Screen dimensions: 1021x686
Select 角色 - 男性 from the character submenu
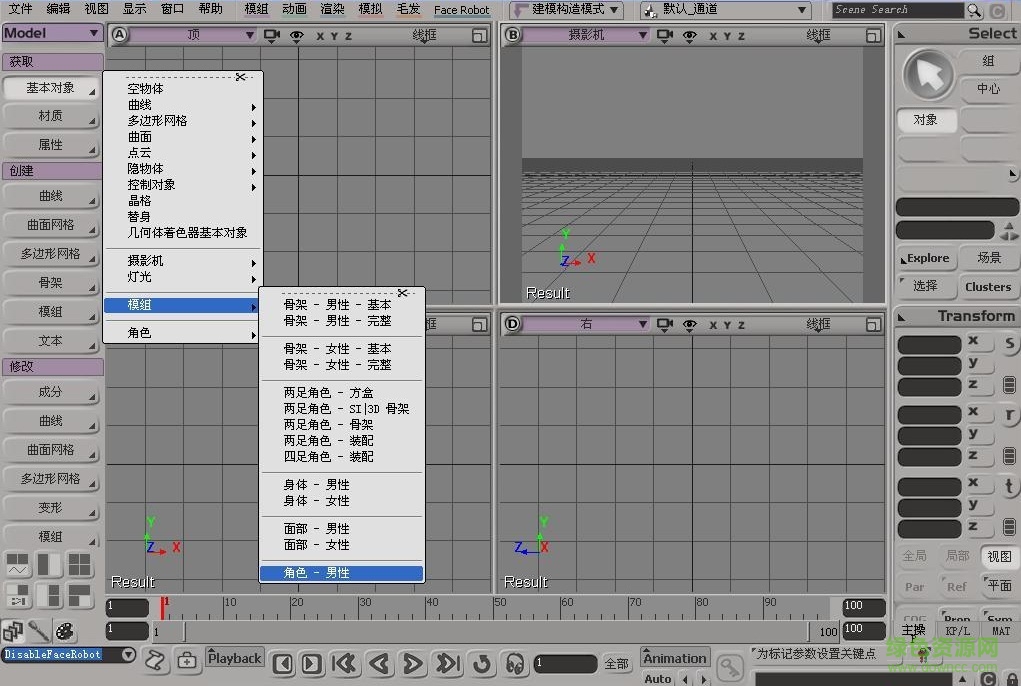(x=341, y=574)
